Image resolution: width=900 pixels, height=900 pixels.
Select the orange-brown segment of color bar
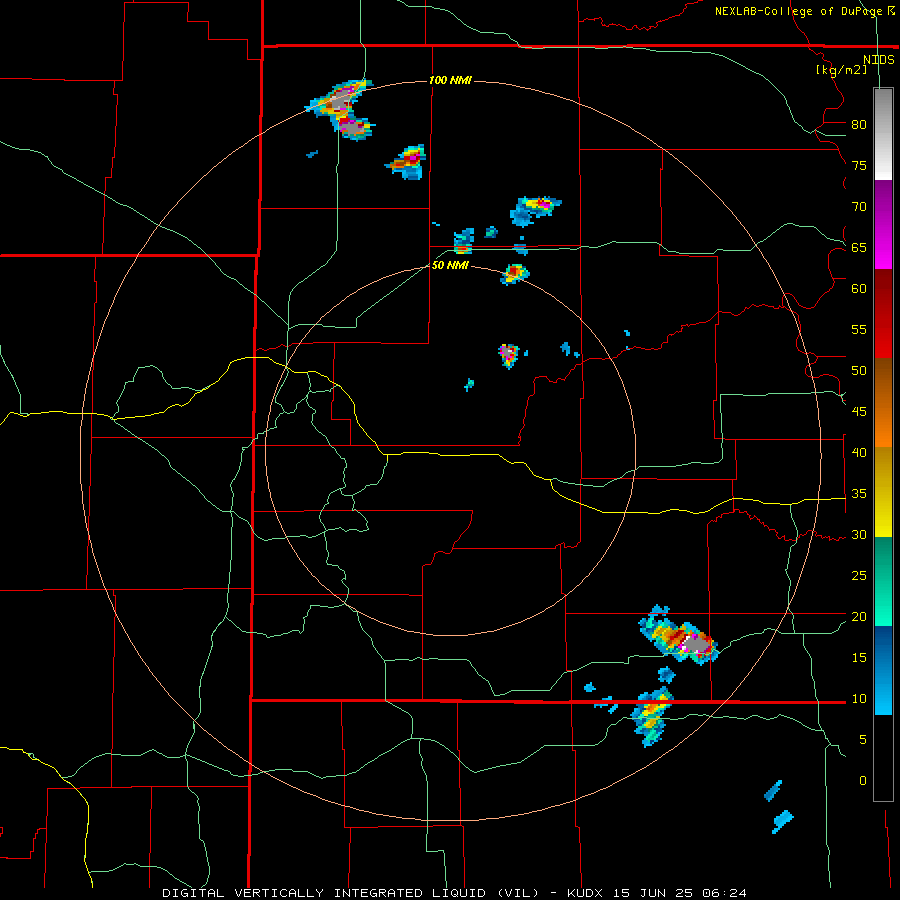pyautogui.click(x=883, y=402)
